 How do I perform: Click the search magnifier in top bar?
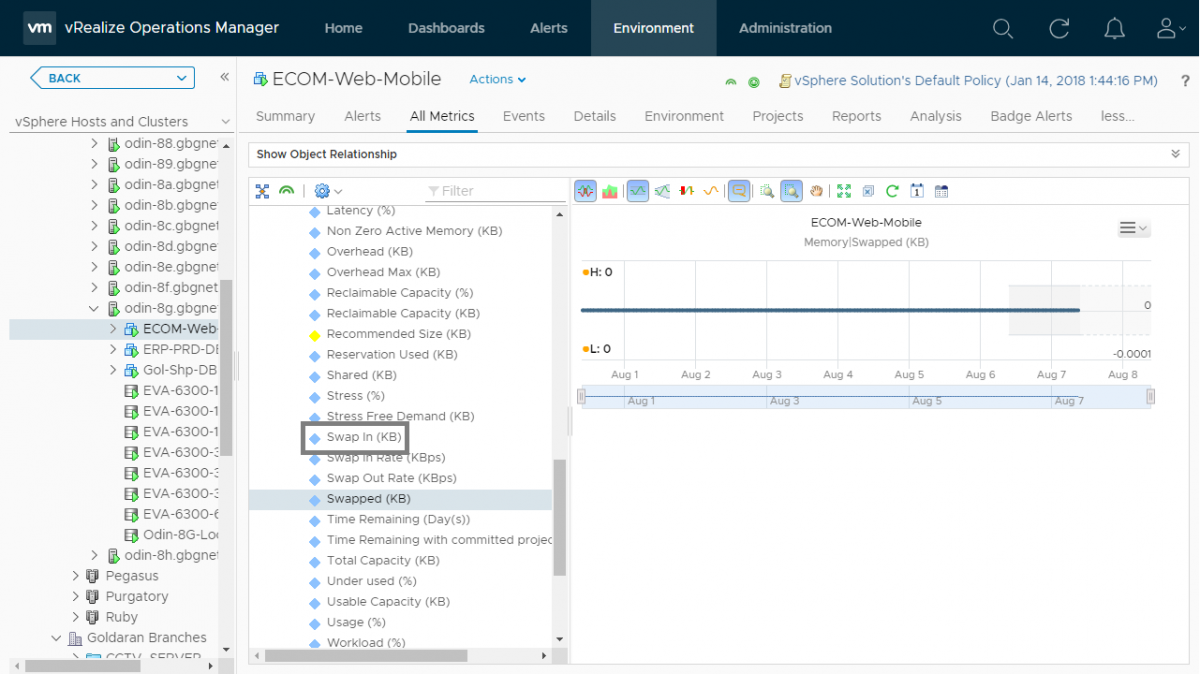[1003, 28]
